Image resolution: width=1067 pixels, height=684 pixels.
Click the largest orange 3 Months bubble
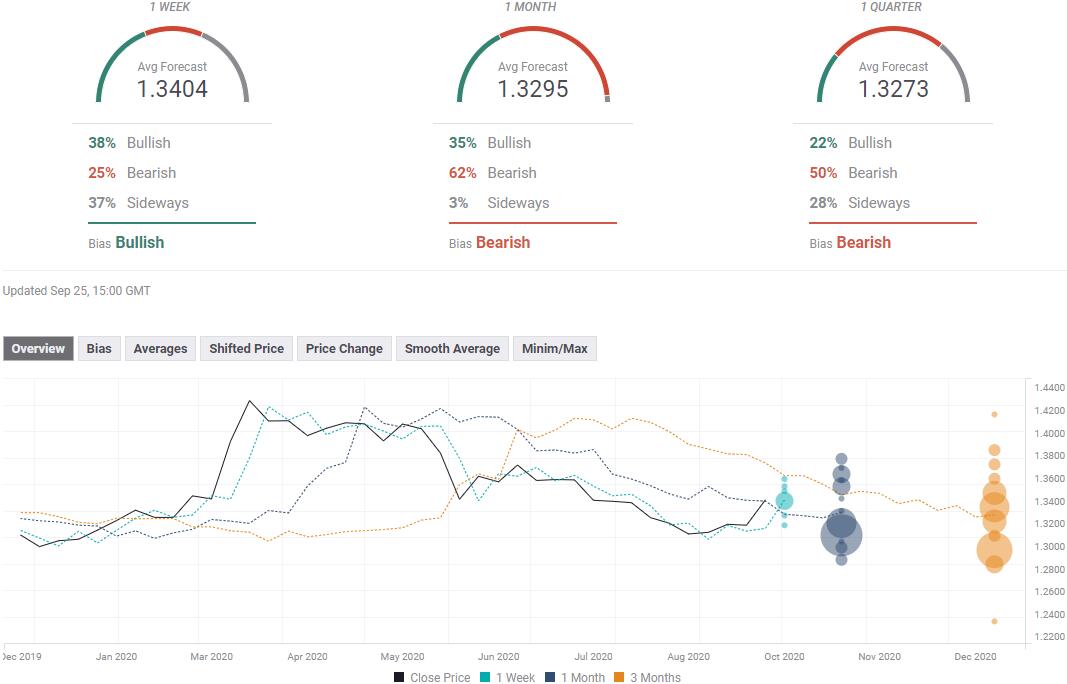click(x=994, y=550)
